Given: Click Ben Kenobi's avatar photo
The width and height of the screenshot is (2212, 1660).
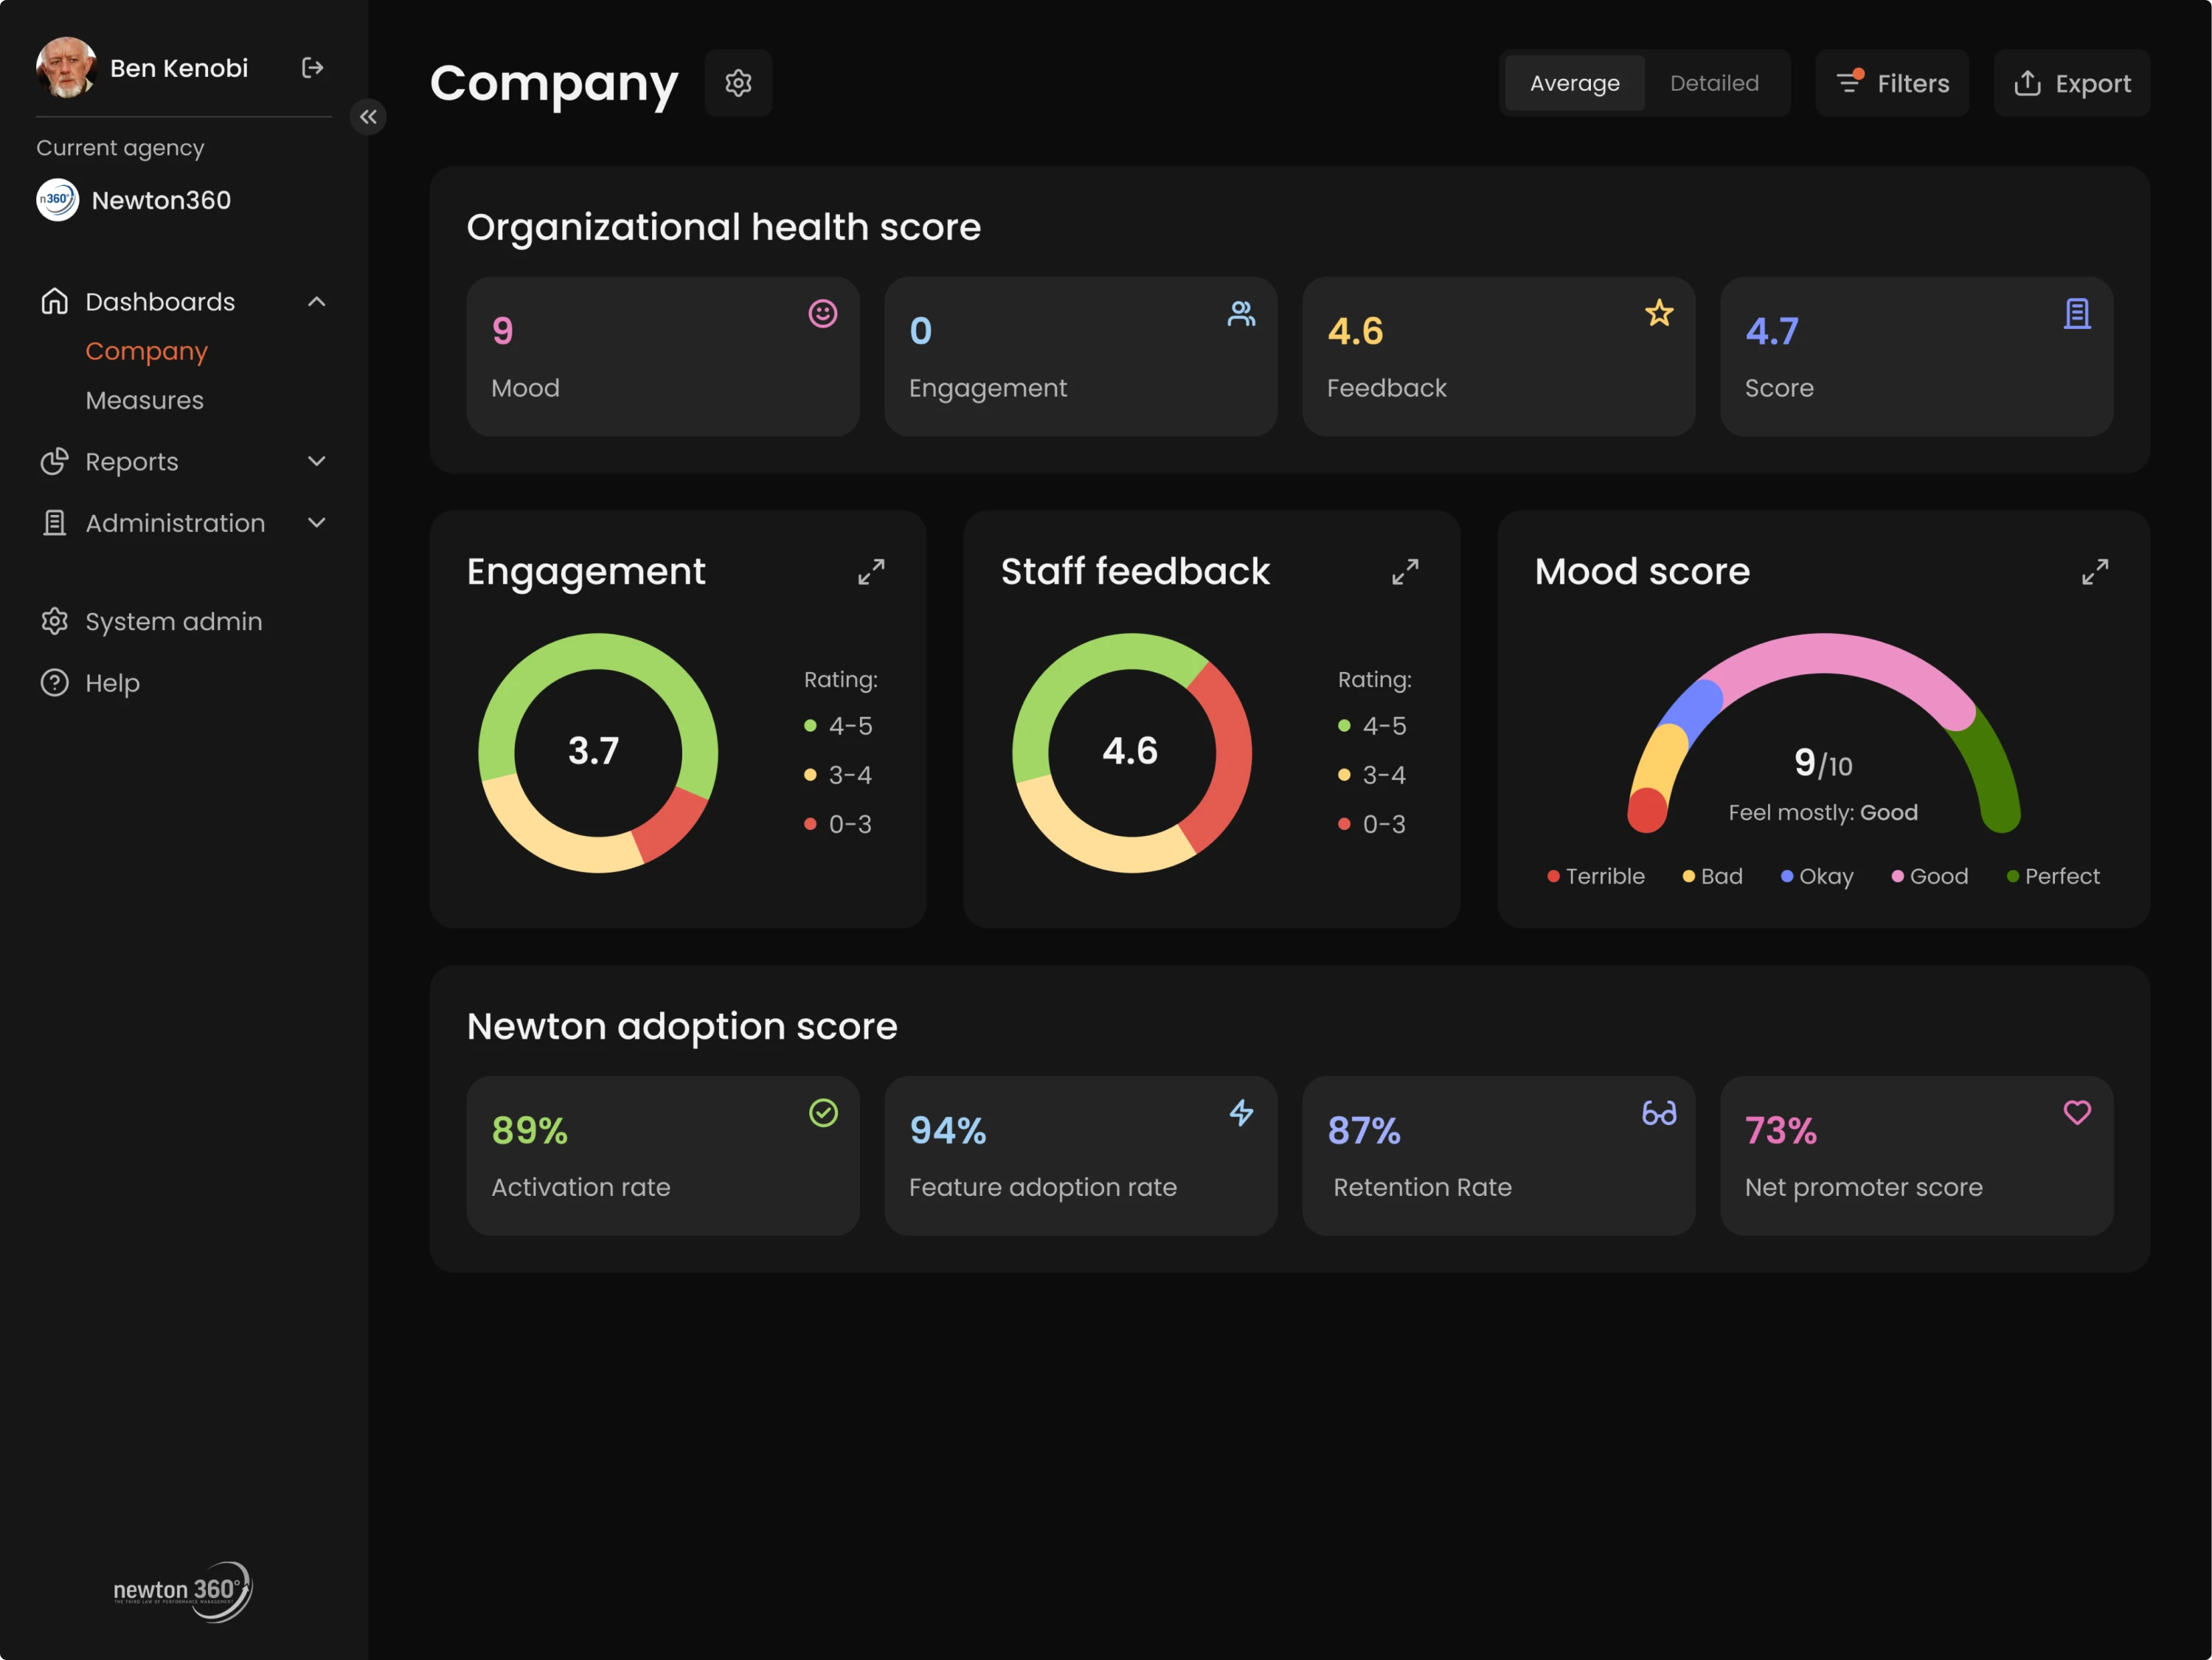Looking at the screenshot, I should 66,68.
